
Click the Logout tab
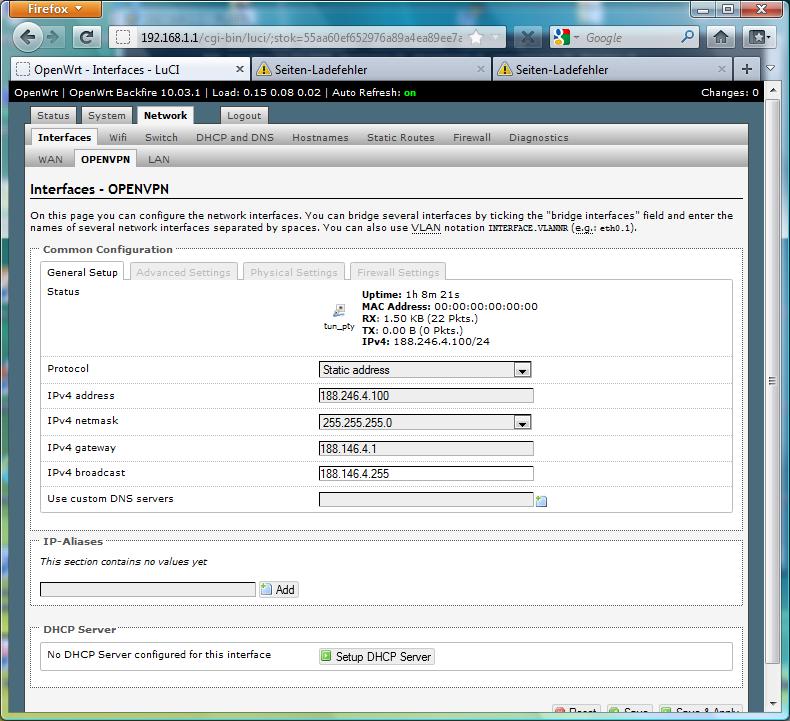point(243,116)
